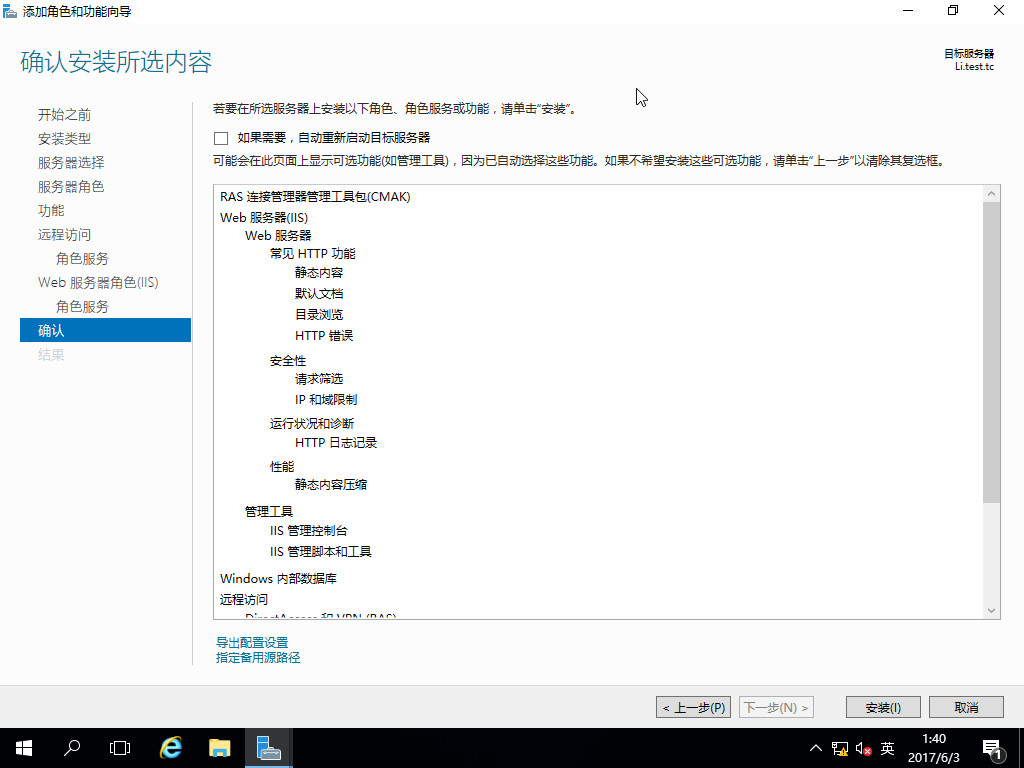Open File Explorer from taskbar
This screenshot has height=768, width=1024.
[219, 748]
